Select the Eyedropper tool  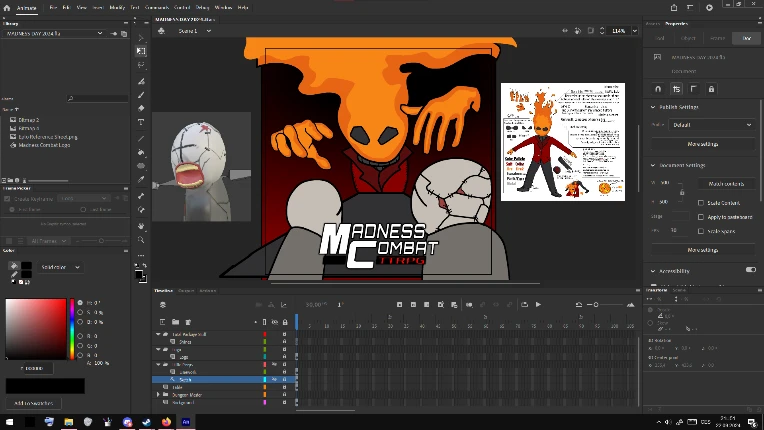coord(141,179)
